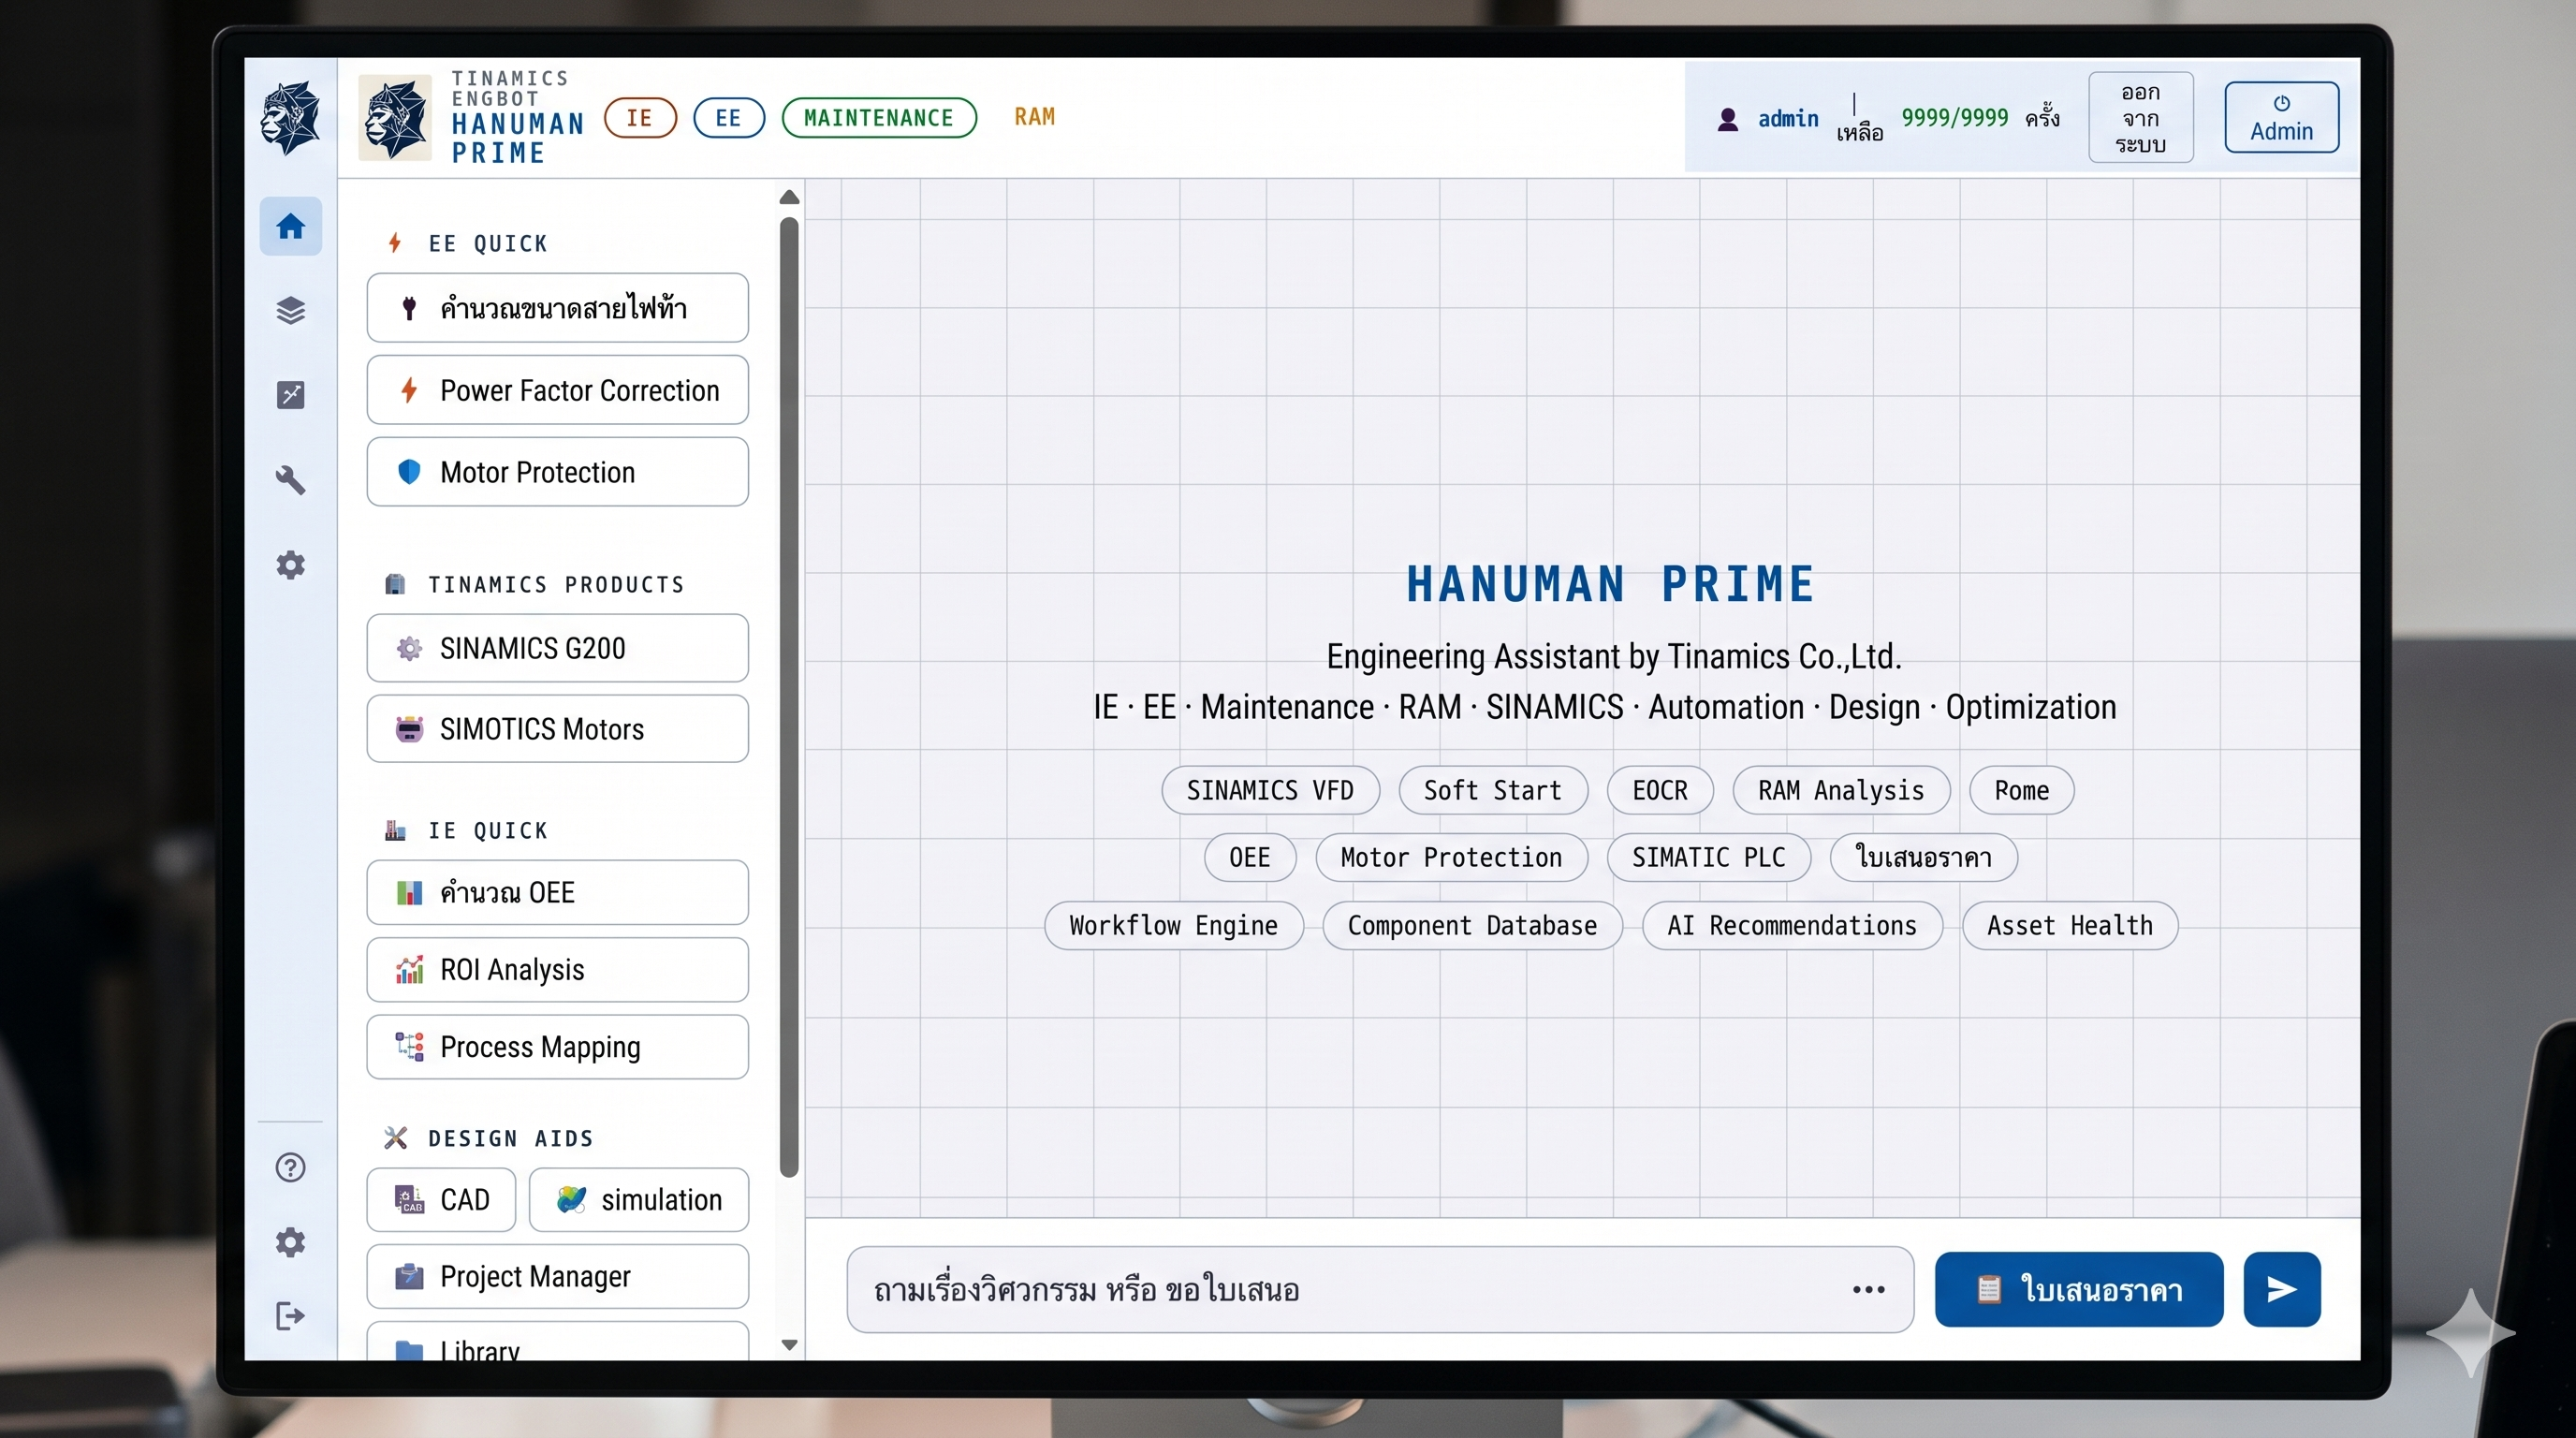This screenshot has width=2576, height=1438.
Task: Select the Component Database chip
Action: 1472,925
